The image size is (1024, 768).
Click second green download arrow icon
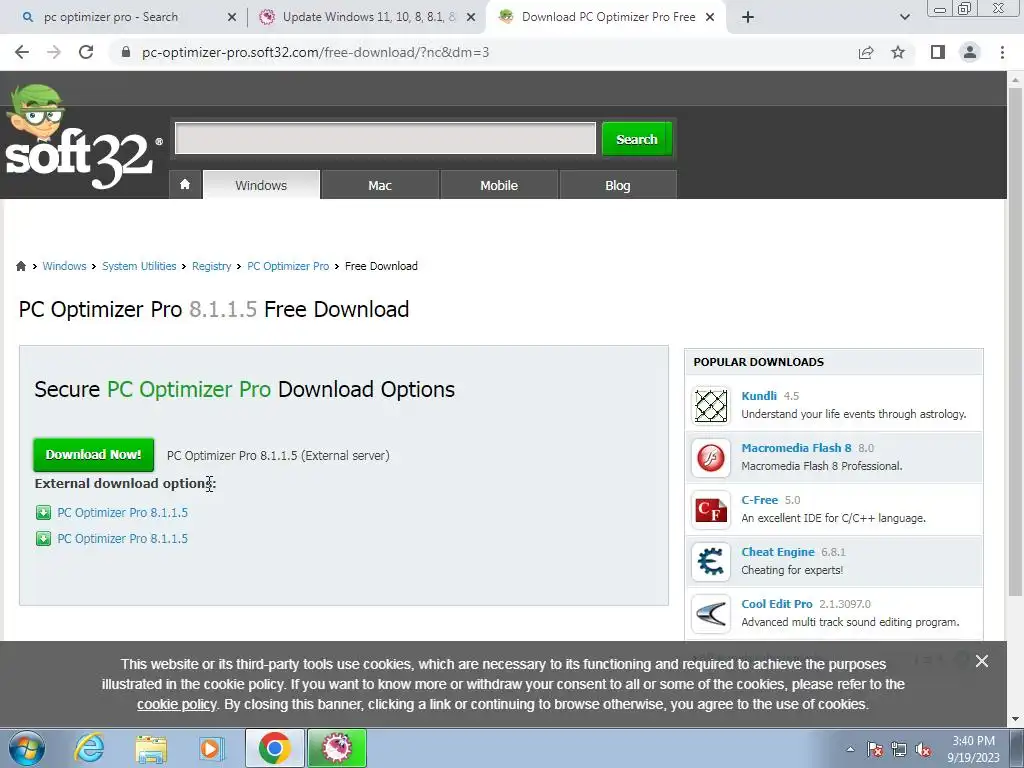point(43,539)
